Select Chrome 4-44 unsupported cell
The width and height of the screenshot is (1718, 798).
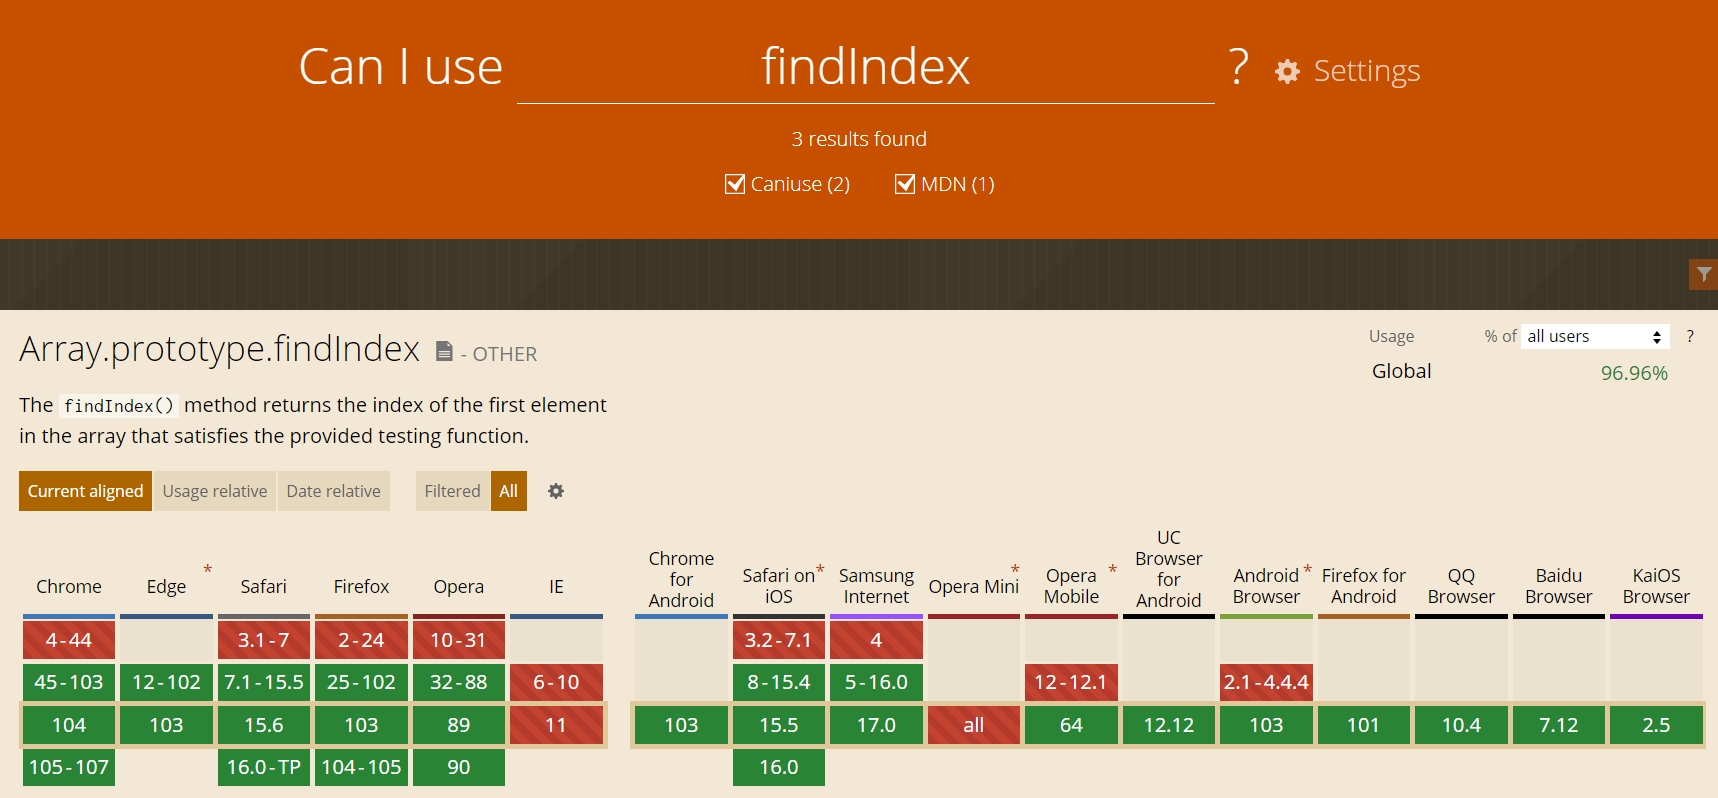pyautogui.click(x=69, y=640)
